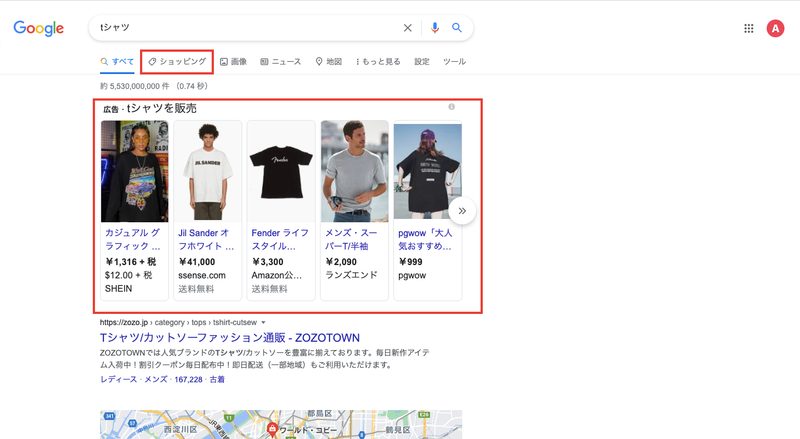Click the ¥41,000 price
The width and height of the screenshot is (800, 439).
[x=196, y=262]
